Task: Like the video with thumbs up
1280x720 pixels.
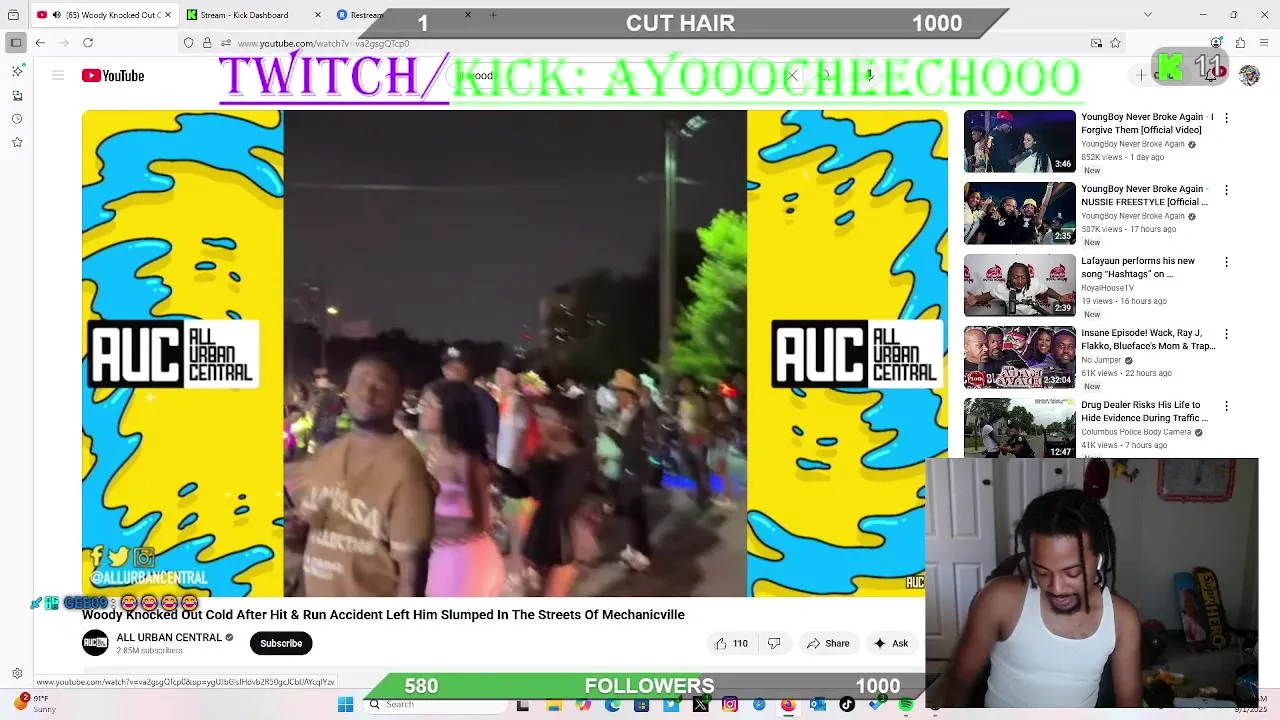Action: click(x=731, y=643)
